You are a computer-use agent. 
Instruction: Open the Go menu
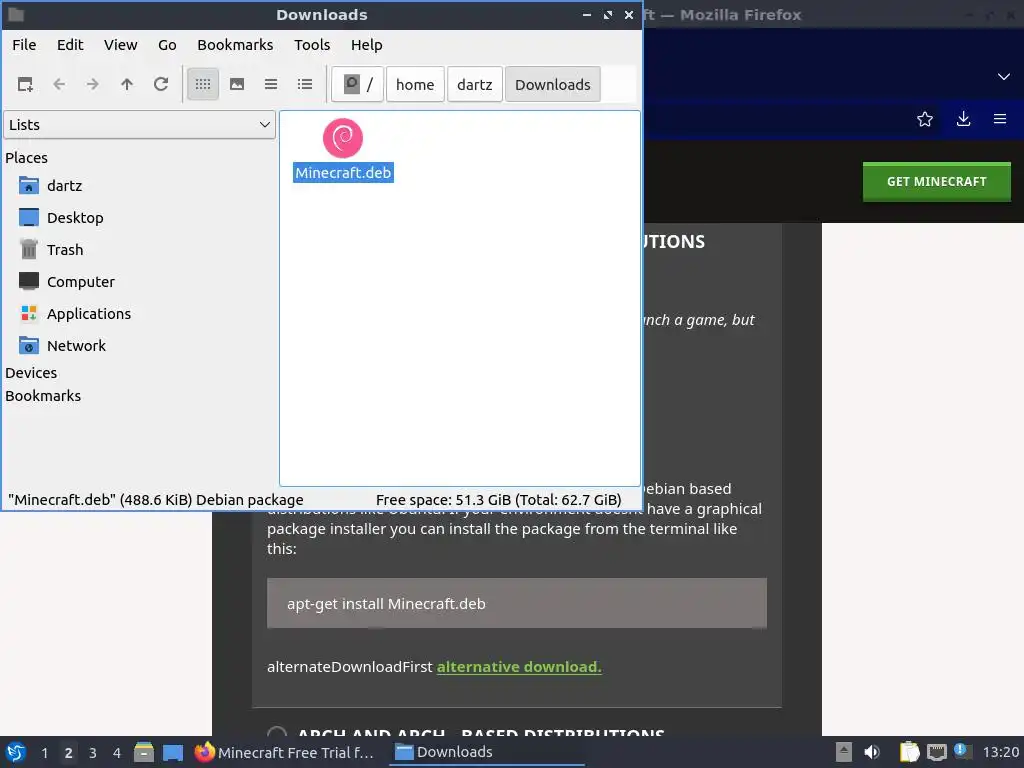coord(167,45)
